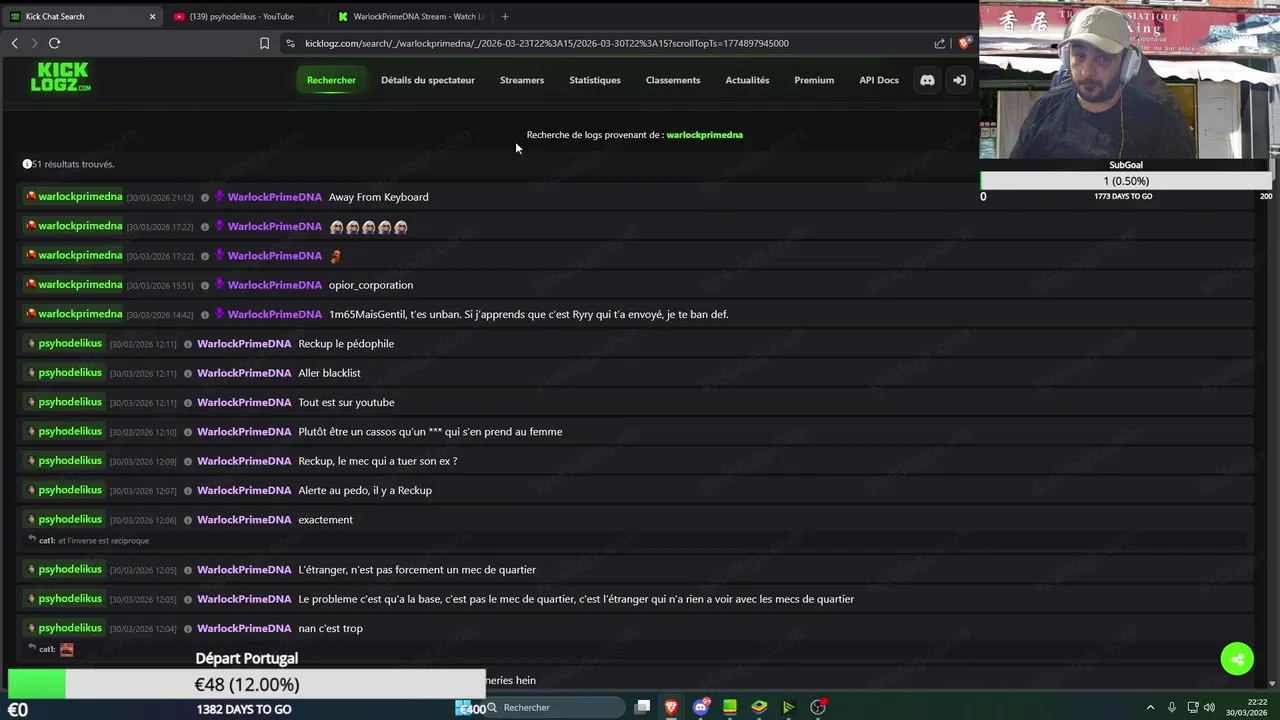Switch to the psyhodelikus YouTube tab
Image resolution: width=1280 pixels, height=720 pixels.
(x=245, y=16)
